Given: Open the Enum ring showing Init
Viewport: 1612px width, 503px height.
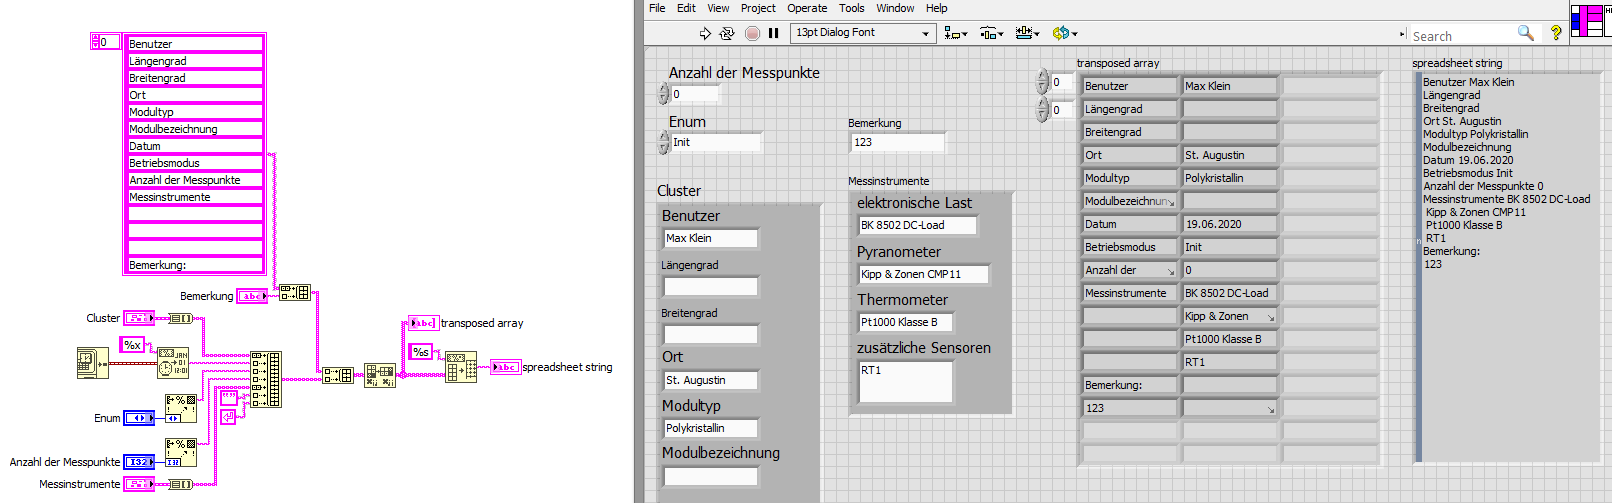Looking at the screenshot, I should [x=716, y=142].
